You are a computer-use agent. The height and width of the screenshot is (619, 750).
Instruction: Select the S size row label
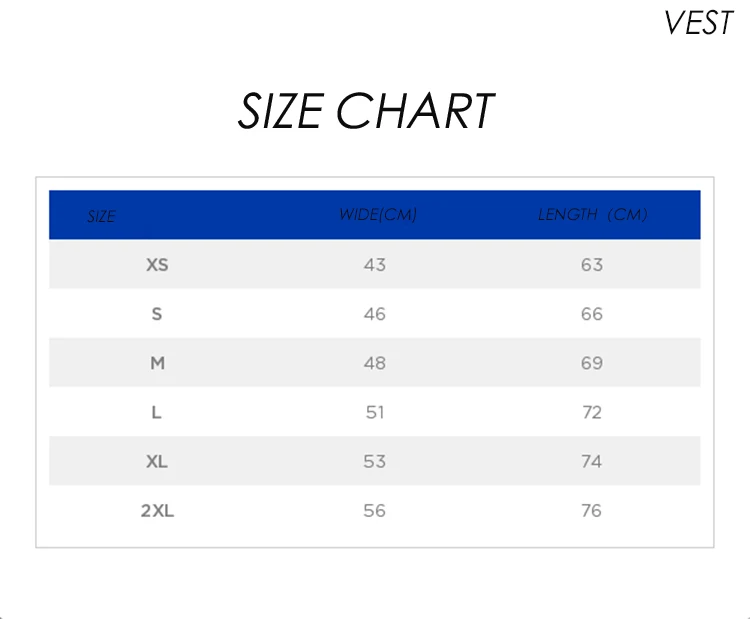157,314
